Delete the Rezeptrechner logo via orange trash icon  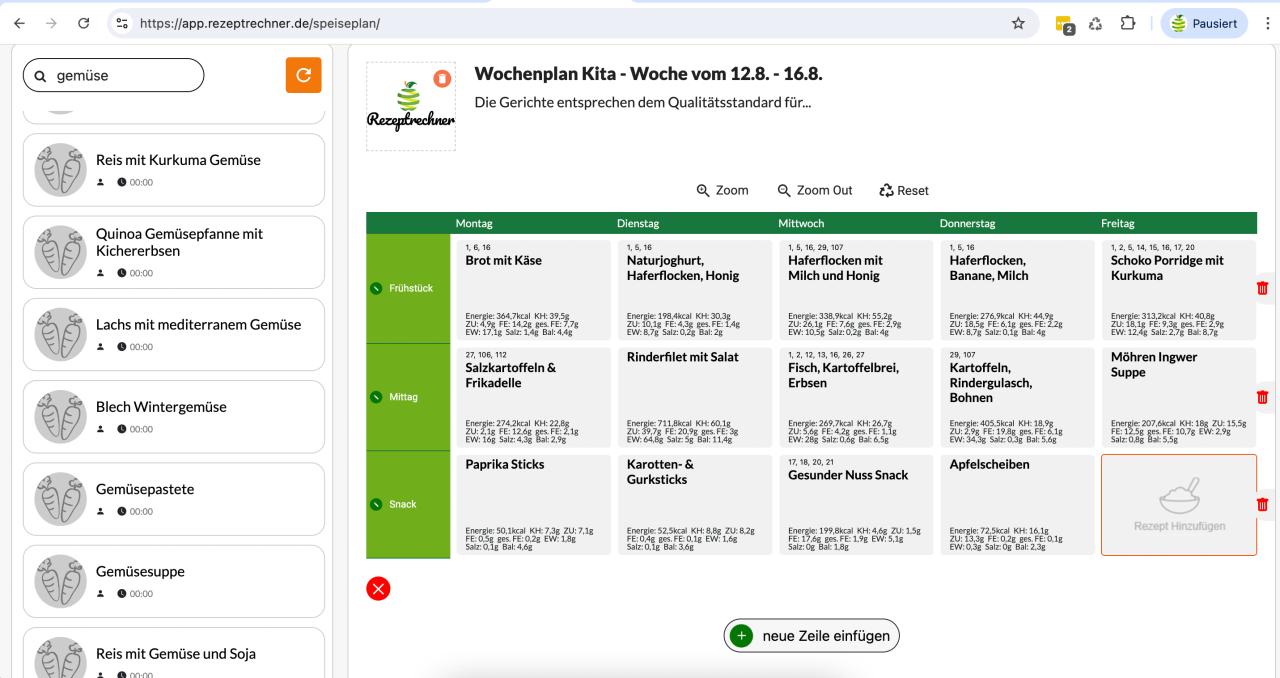pyautogui.click(x=440, y=76)
